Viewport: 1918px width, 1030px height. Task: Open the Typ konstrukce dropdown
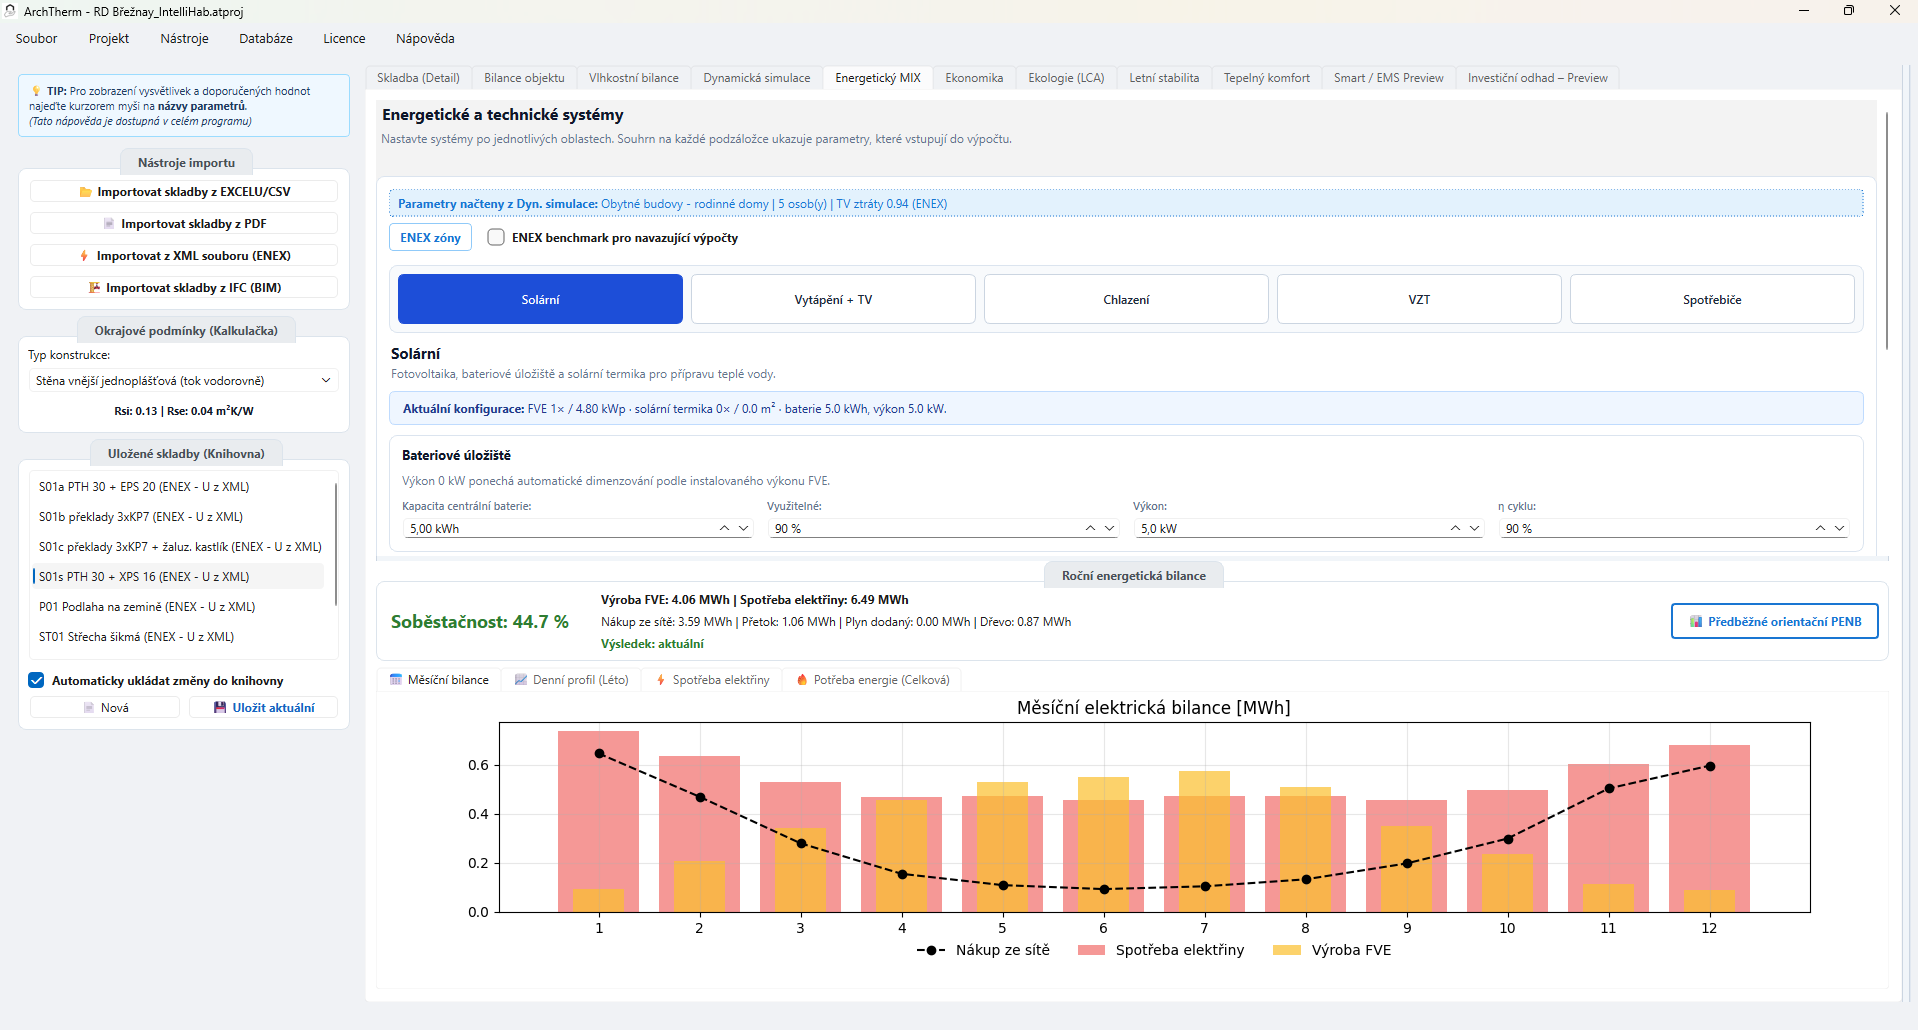[183, 381]
